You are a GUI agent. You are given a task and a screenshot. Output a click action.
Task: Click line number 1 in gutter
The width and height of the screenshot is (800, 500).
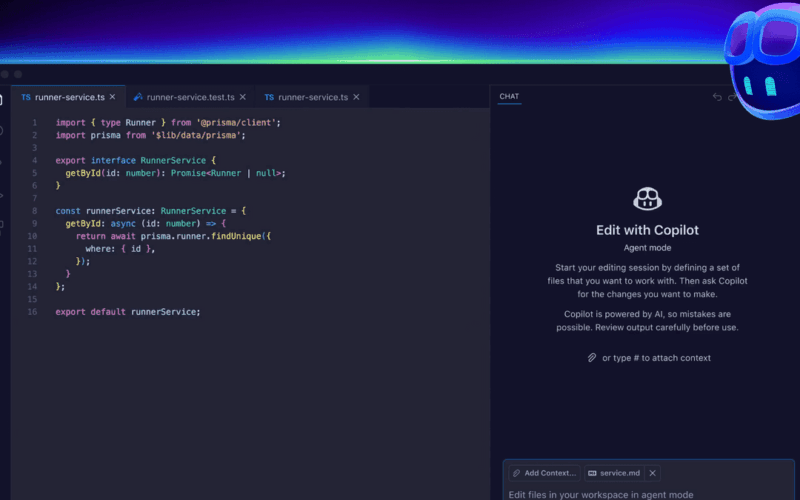click(35, 122)
